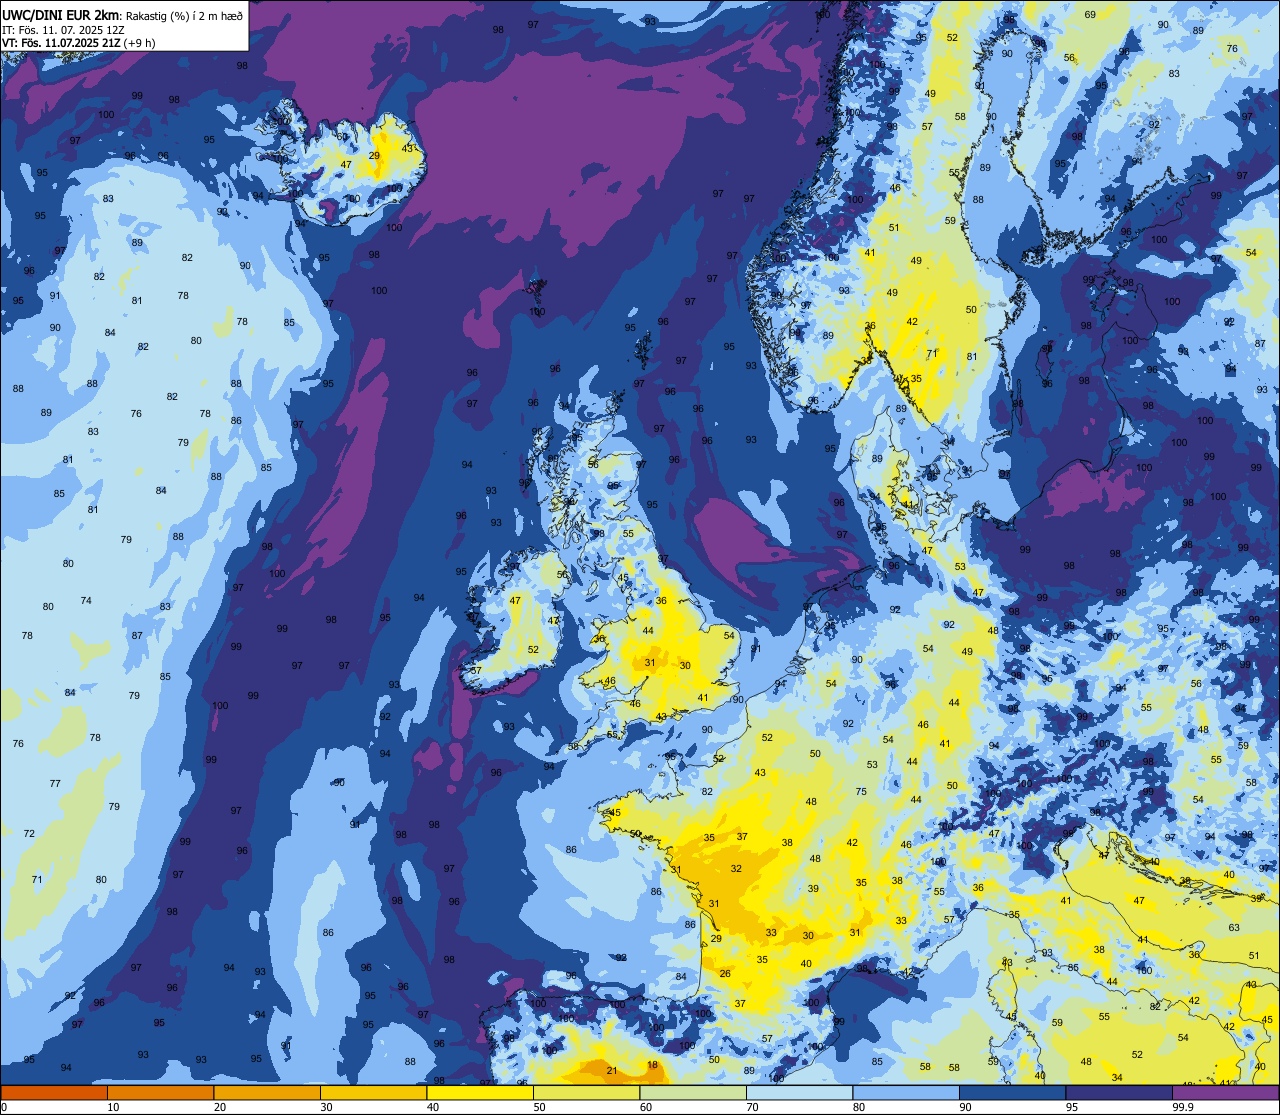1280x1115 pixels.
Task: Click the value '63' in the Balkans
Action: [x=1235, y=927]
